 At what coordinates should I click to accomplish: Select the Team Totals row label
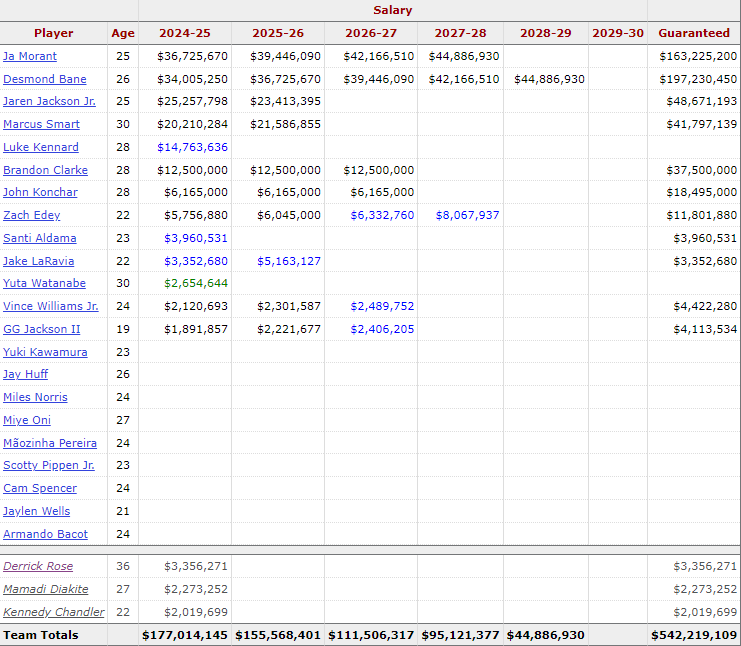point(41,635)
